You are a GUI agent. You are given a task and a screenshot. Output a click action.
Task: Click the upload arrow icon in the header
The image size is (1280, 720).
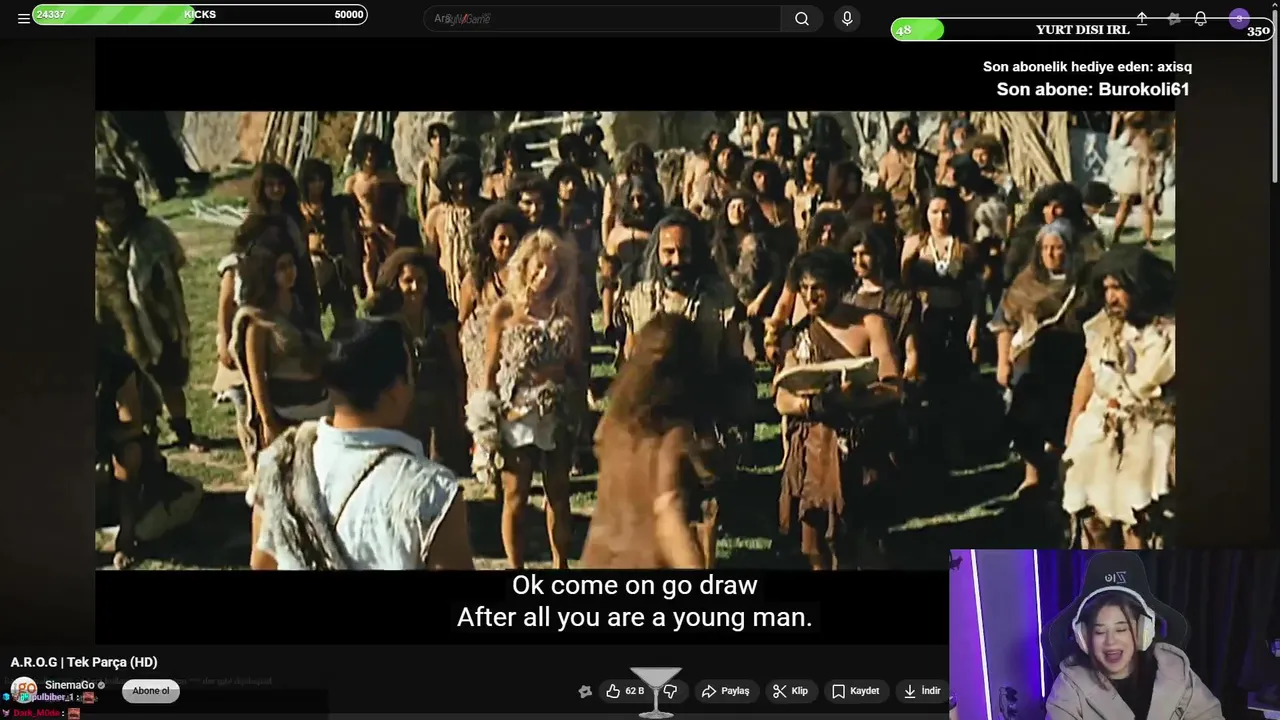pyautogui.click(x=1142, y=19)
